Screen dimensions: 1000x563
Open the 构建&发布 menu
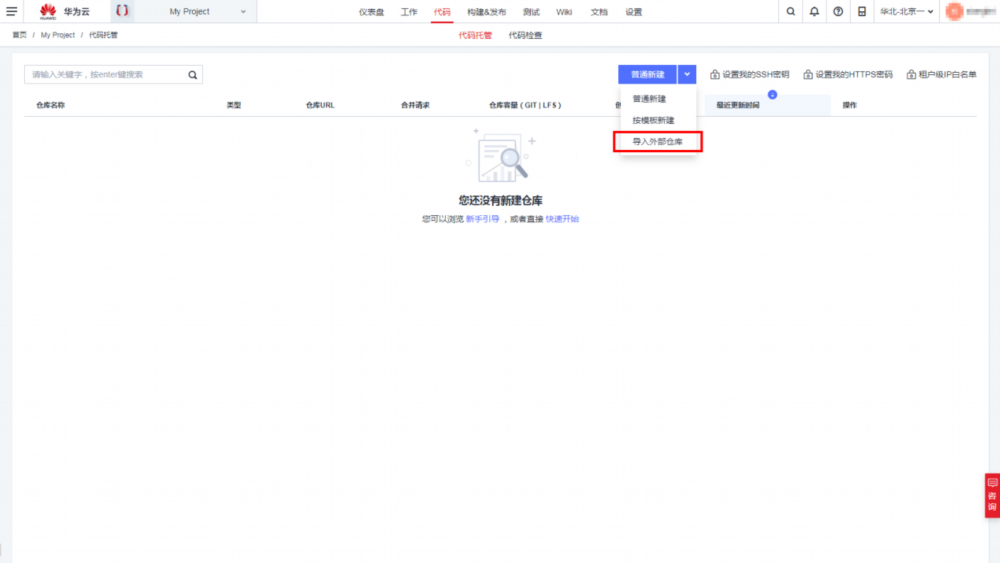[487, 12]
